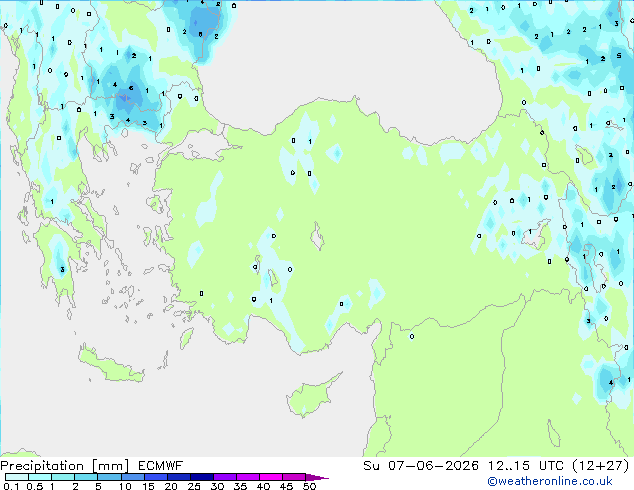Click legend label '40'

pyautogui.click(x=263, y=486)
